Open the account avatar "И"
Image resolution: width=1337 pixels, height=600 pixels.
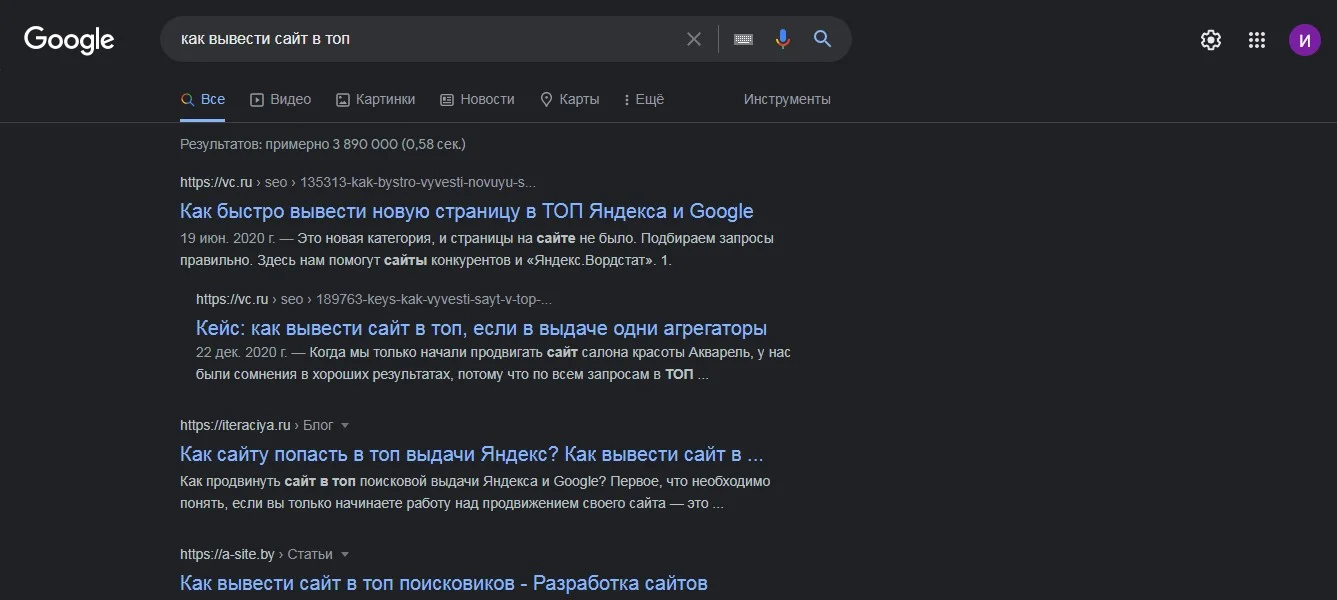pos(1304,40)
